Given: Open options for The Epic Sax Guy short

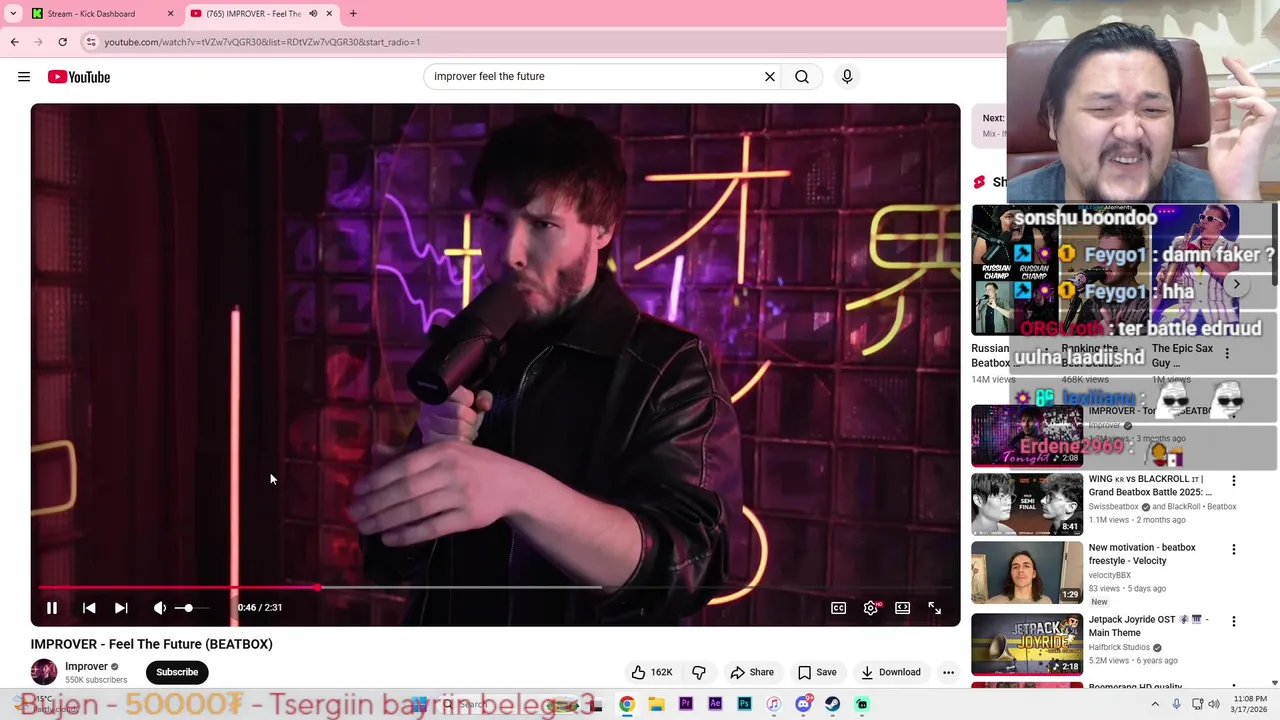Looking at the screenshot, I should click(x=1227, y=353).
